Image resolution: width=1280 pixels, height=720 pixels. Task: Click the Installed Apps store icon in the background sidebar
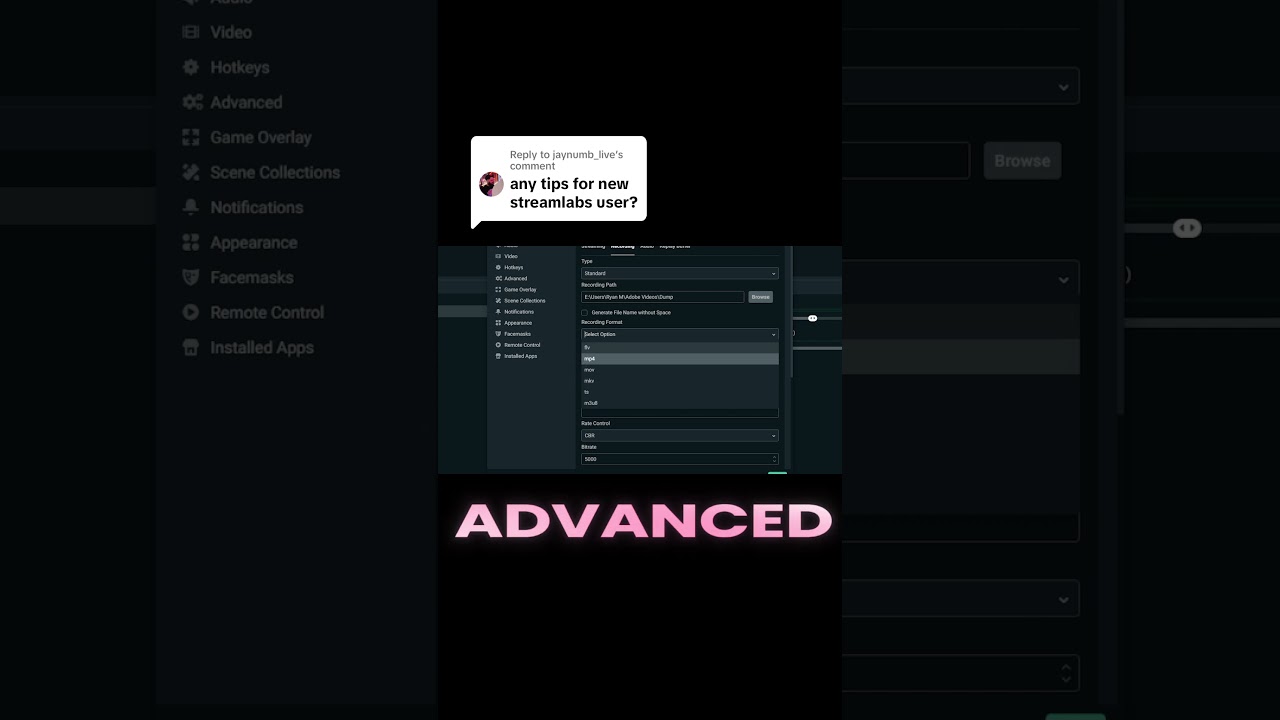190,347
